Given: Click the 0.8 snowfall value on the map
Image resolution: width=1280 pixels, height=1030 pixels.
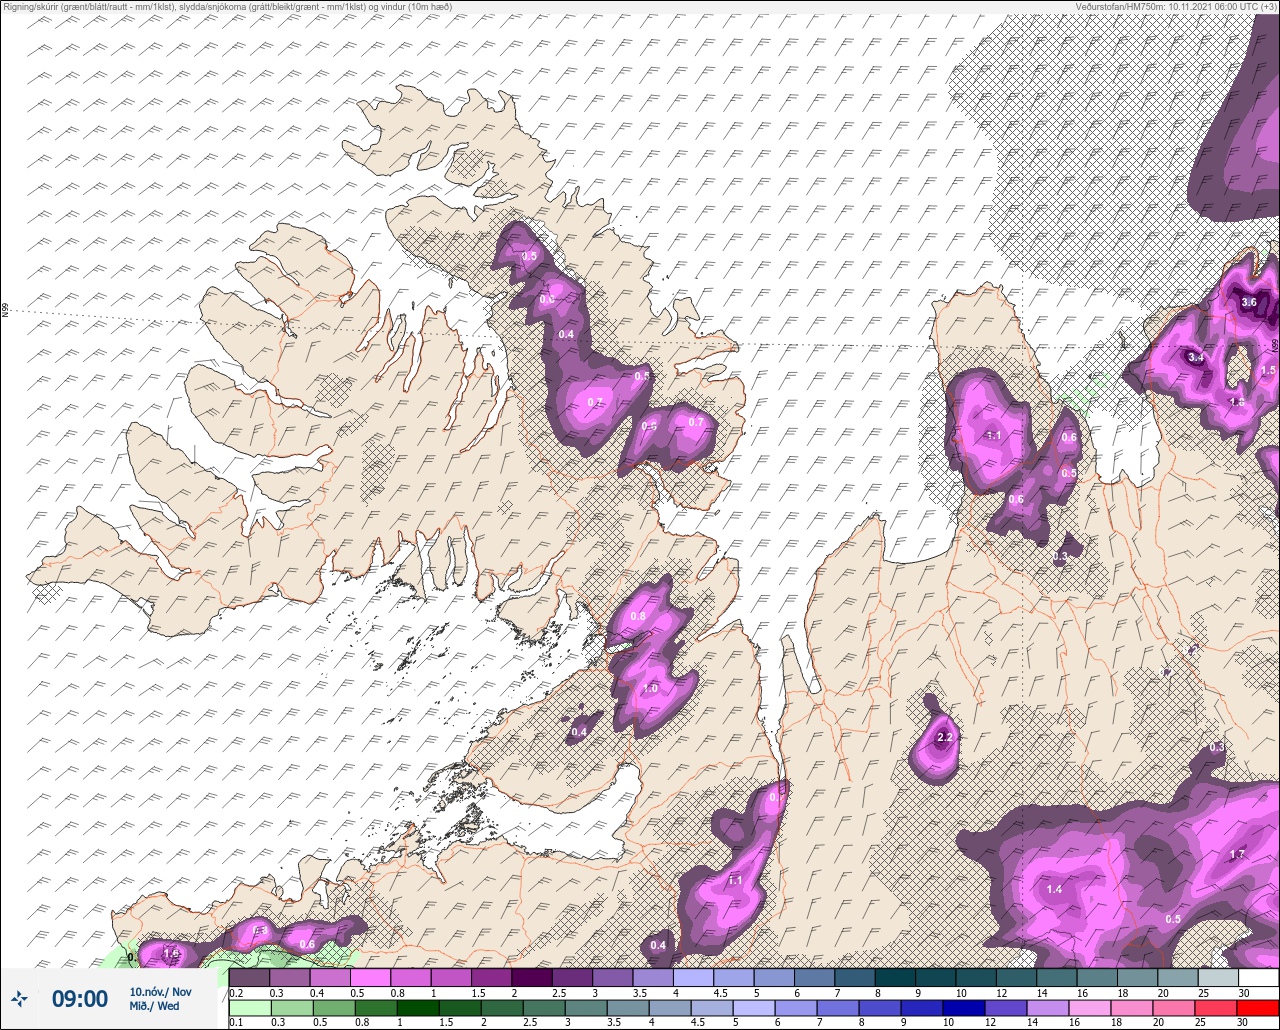Looking at the screenshot, I should coord(637,616).
